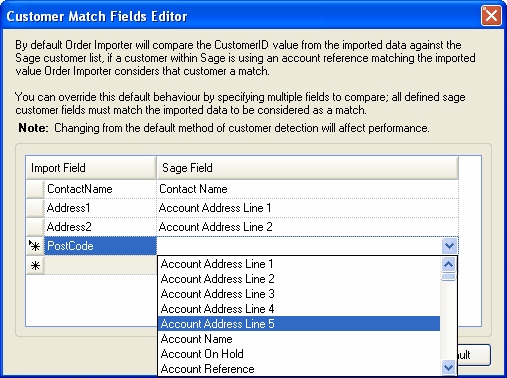Screen dimensions: 507x378
Task: Select Account On Hold option
Action: [299, 354]
